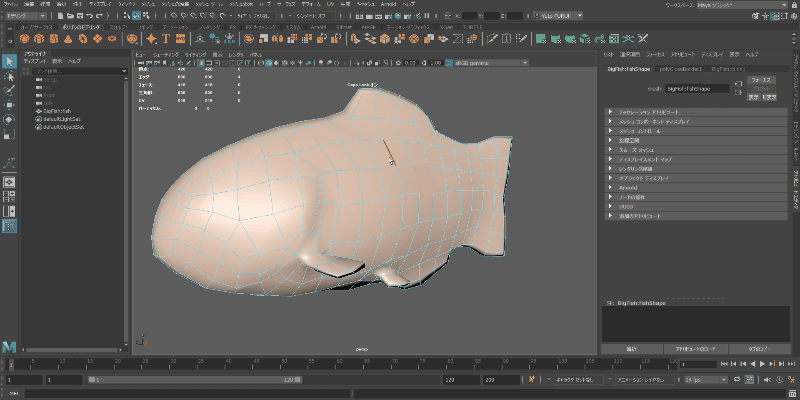Select BigFish:fish node in the Outliner
The width and height of the screenshot is (800, 400).
pyautogui.click(x=58, y=112)
